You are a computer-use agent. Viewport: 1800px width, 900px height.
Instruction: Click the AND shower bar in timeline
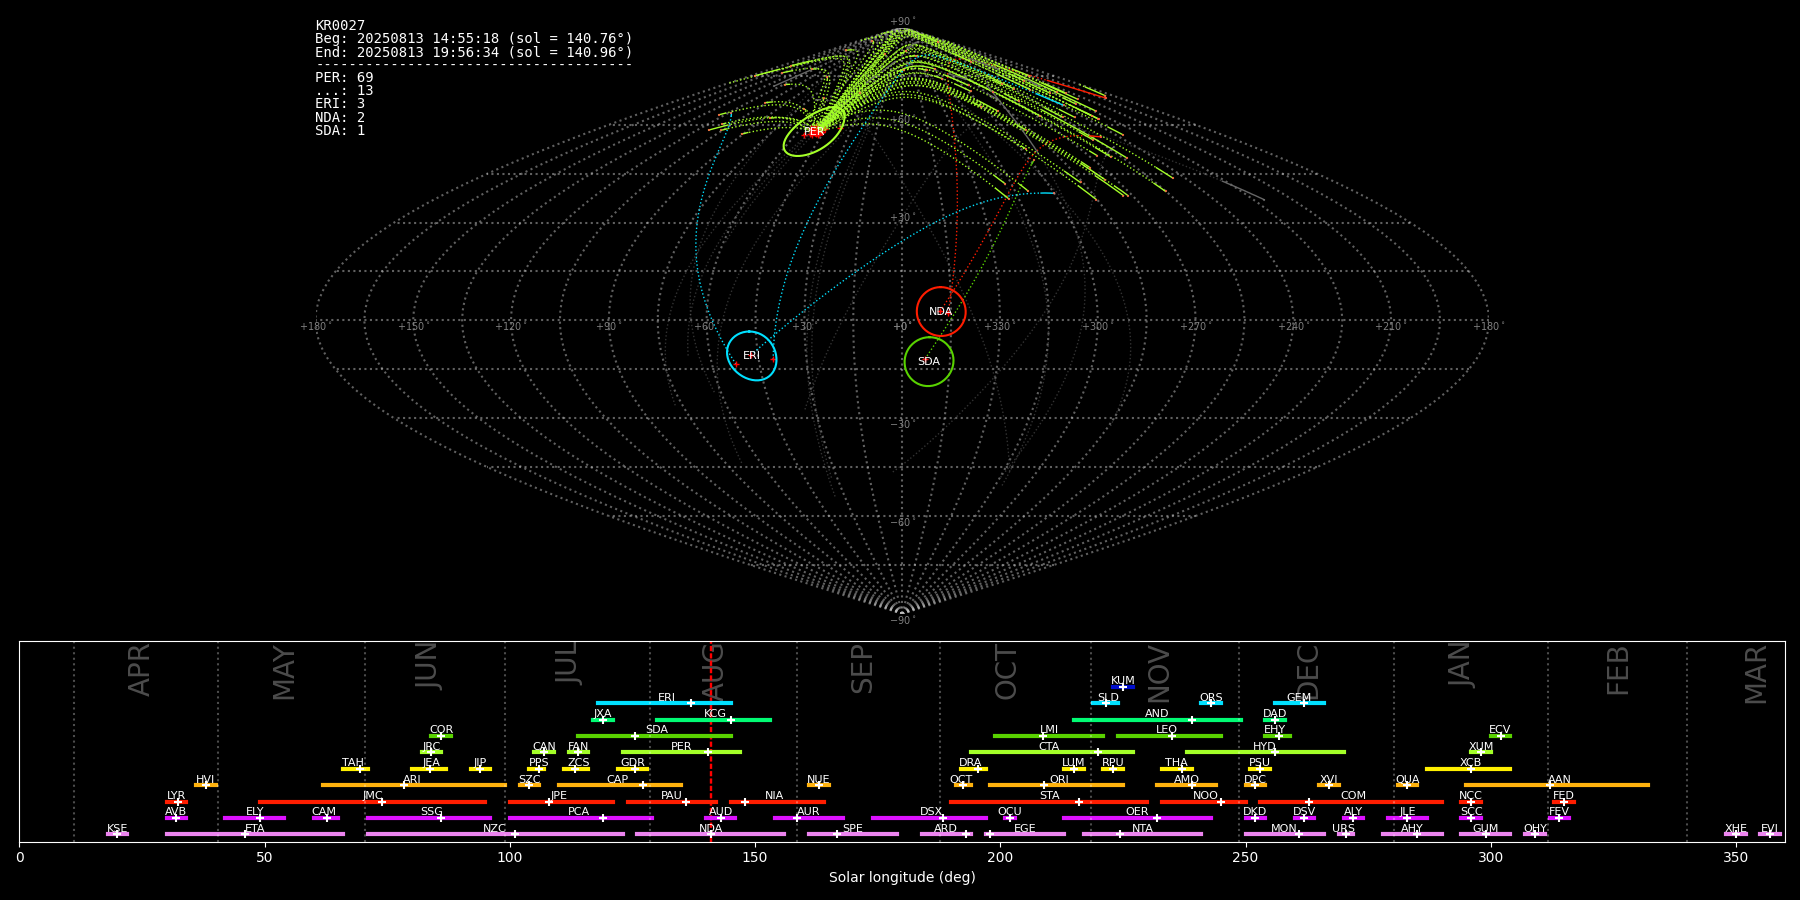point(1157,720)
